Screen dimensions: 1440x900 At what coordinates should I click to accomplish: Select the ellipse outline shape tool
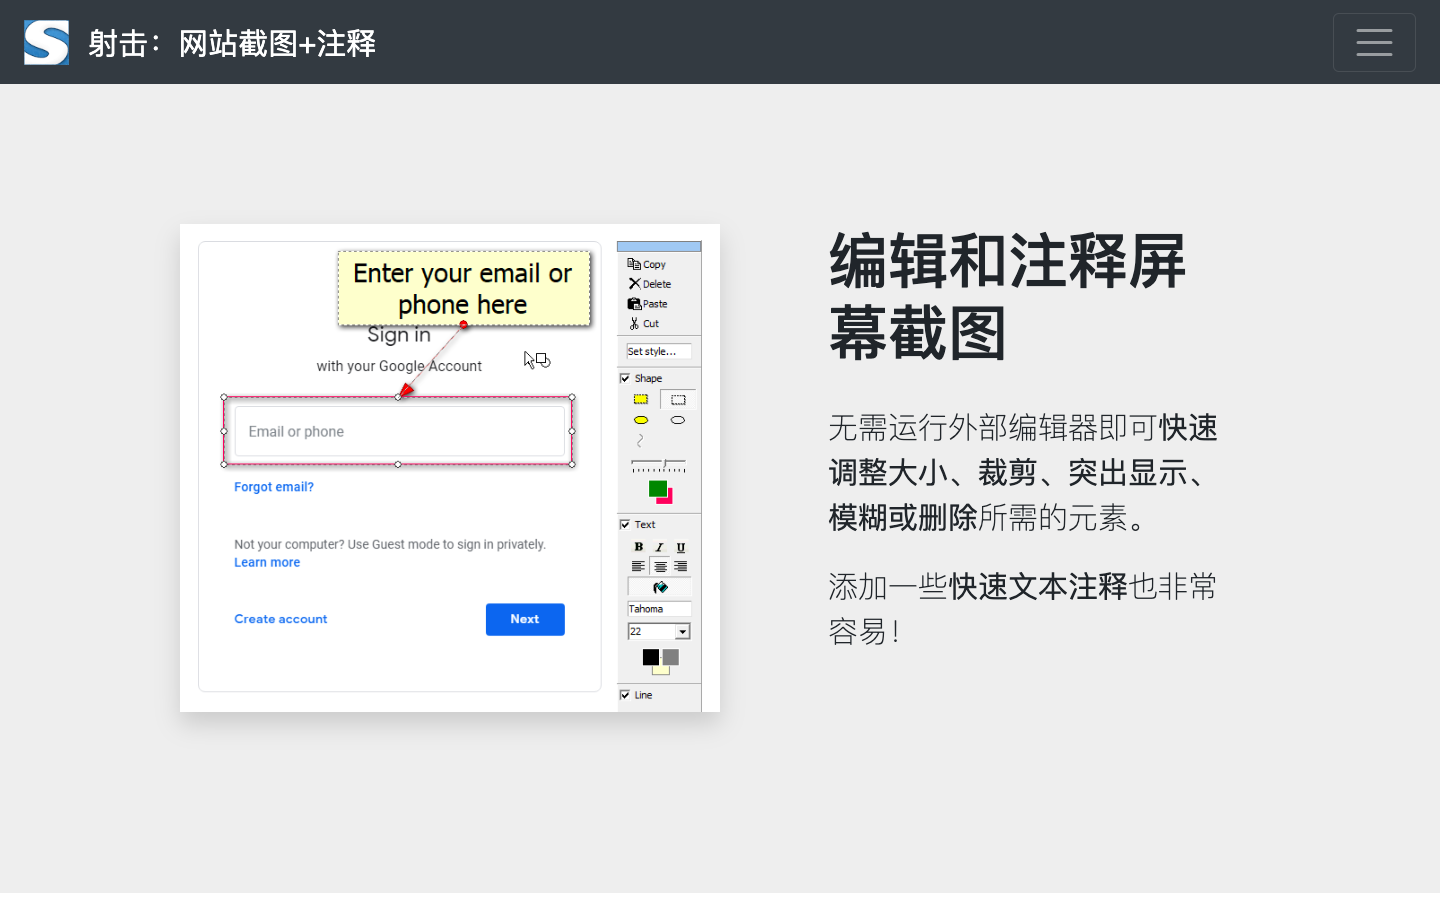(x=678, y=419)
